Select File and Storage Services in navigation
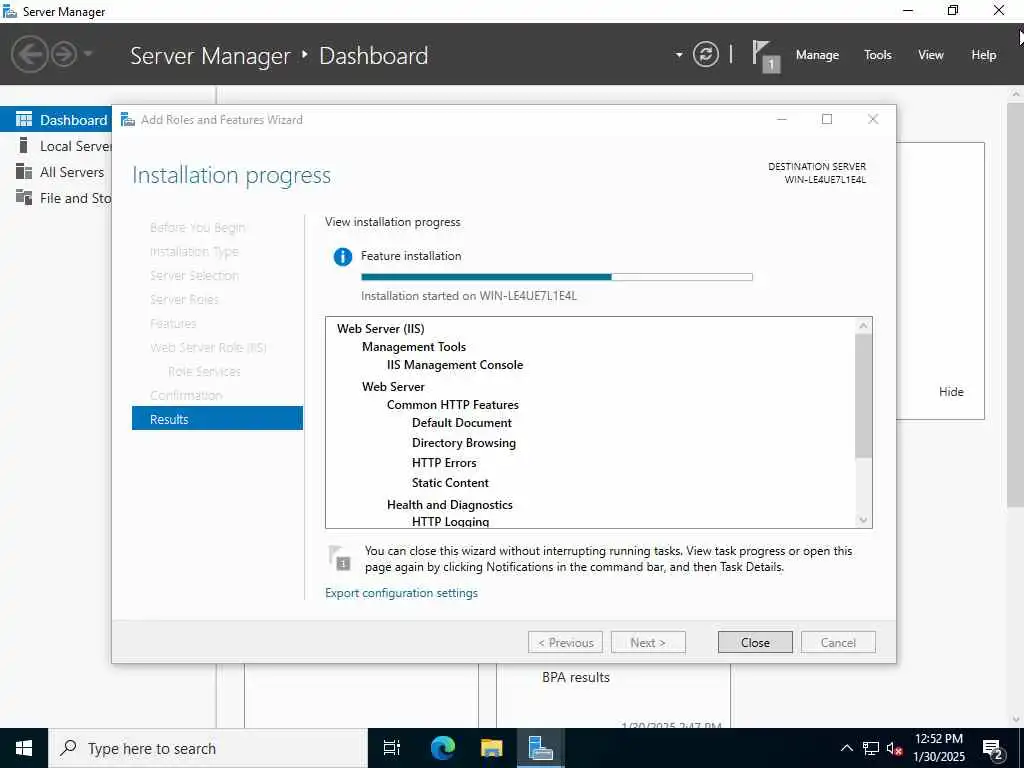This screenshot has width=1024, height=768. click(56, 198)
